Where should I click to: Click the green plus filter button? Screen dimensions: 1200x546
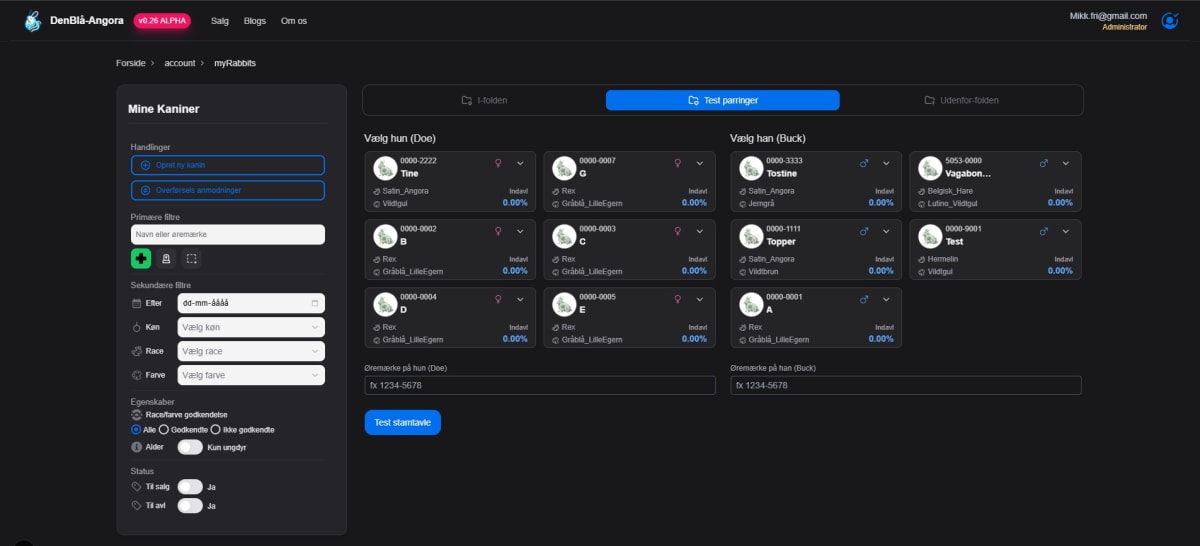coord(141,259)
